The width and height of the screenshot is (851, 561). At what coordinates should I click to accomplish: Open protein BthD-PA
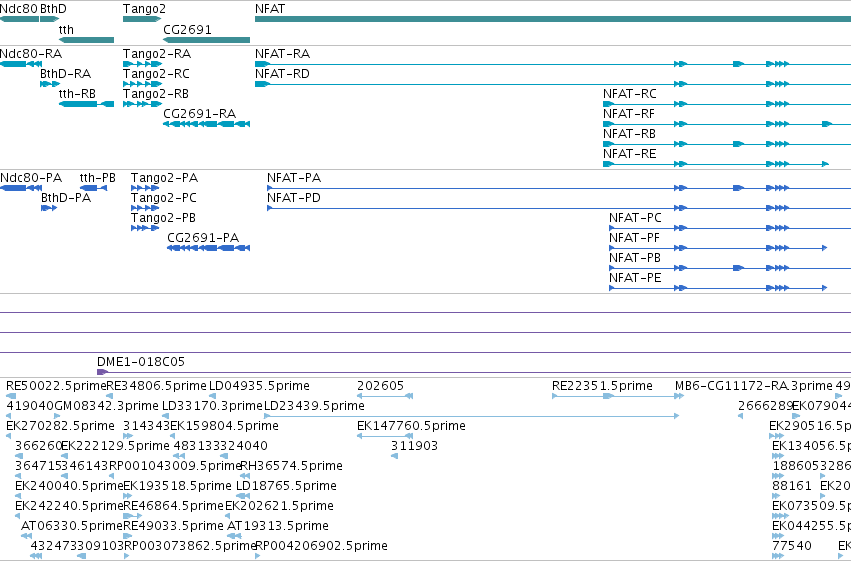[66, 199]
